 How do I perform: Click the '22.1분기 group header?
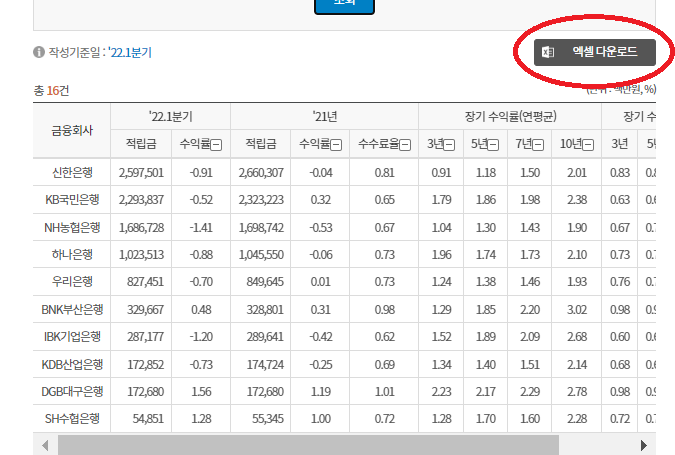[170, 117]
